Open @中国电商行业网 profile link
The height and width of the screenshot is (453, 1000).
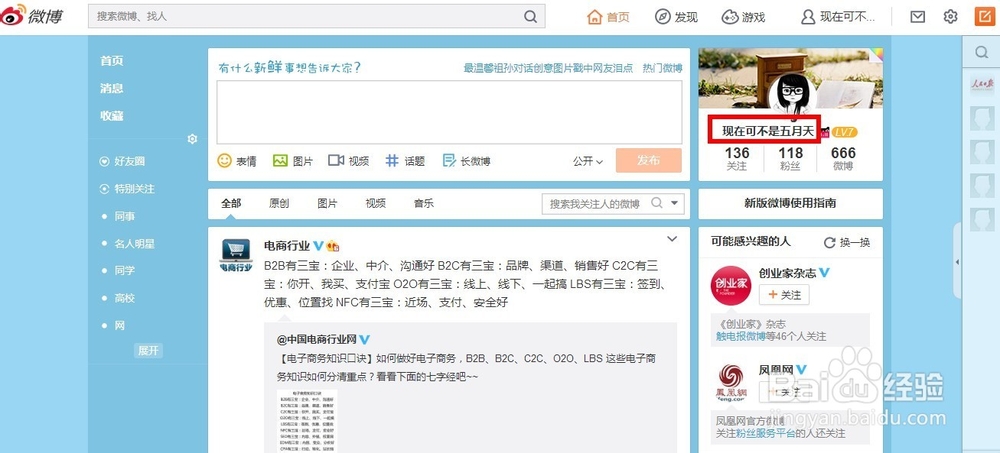(x=317, y=339)
